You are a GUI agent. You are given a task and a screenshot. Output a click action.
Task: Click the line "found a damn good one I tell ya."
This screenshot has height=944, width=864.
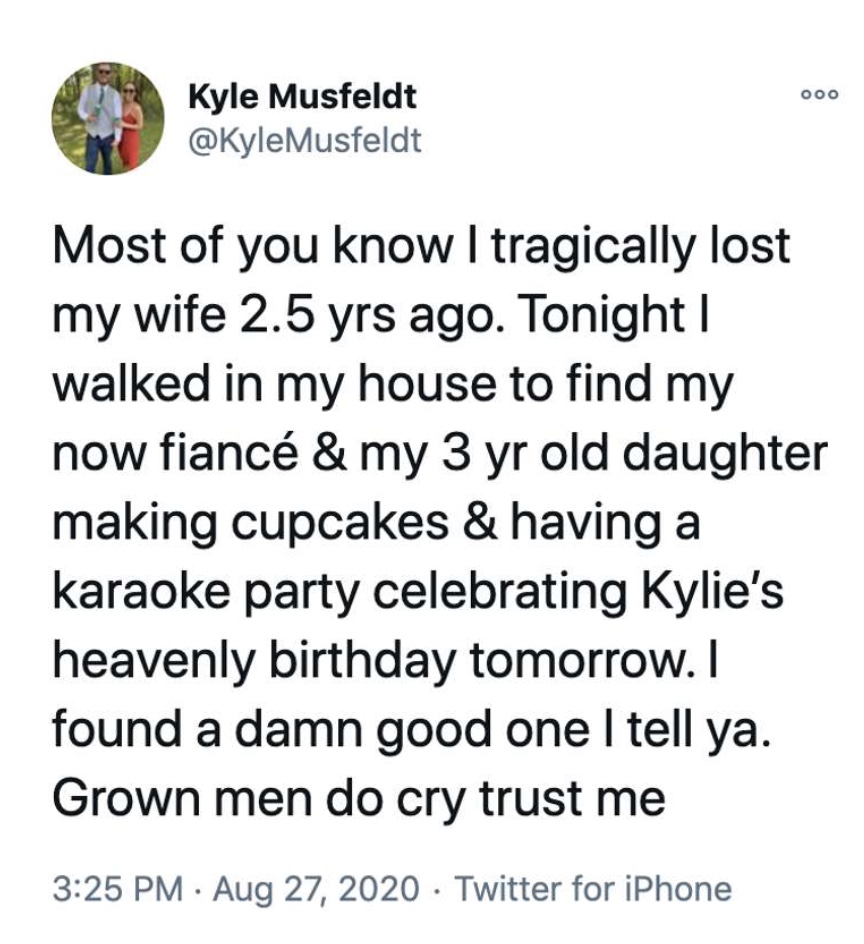(411, 730)
